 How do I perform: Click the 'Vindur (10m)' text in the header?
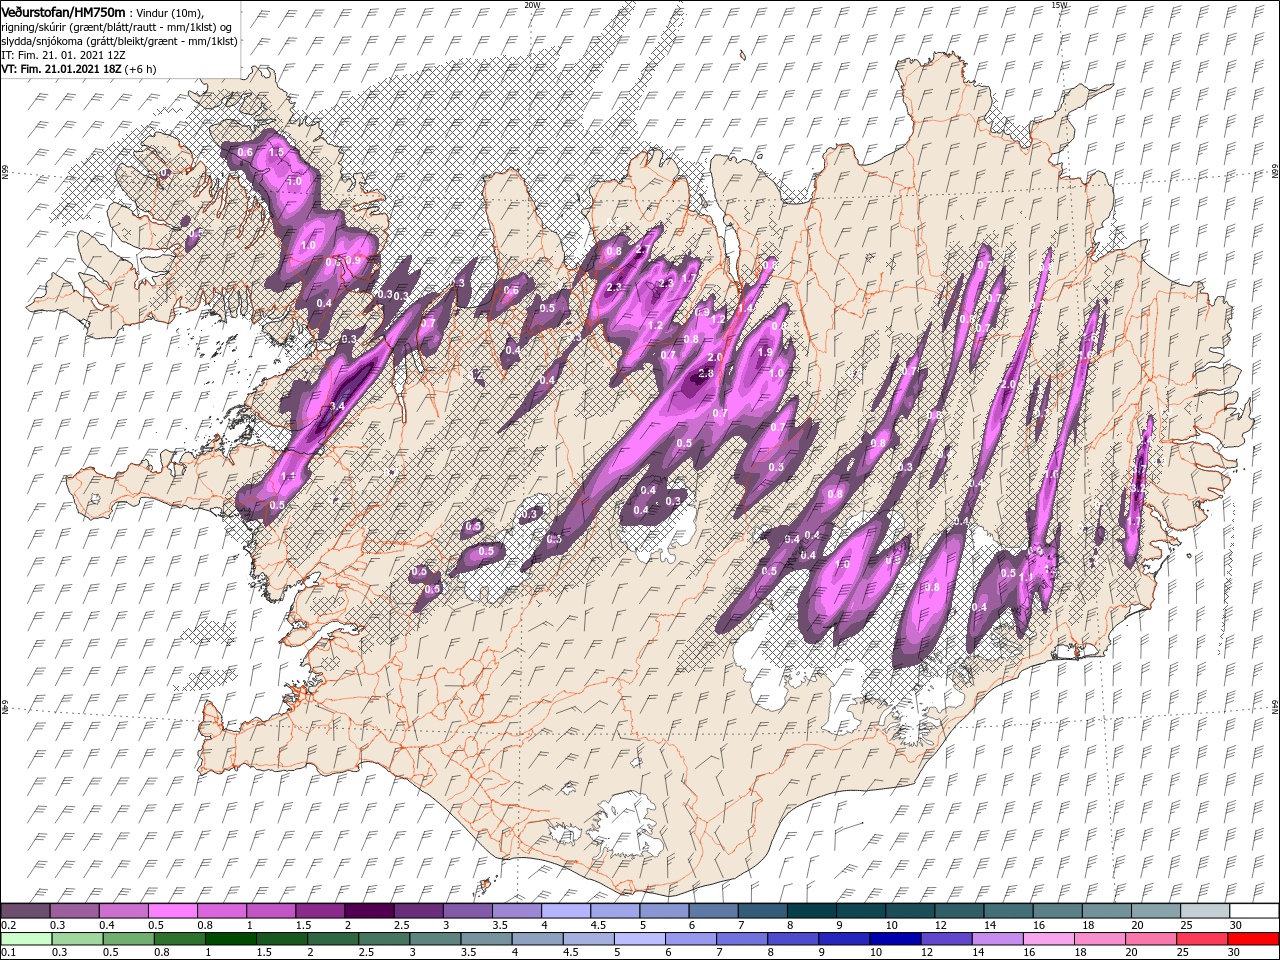point(170,12)
